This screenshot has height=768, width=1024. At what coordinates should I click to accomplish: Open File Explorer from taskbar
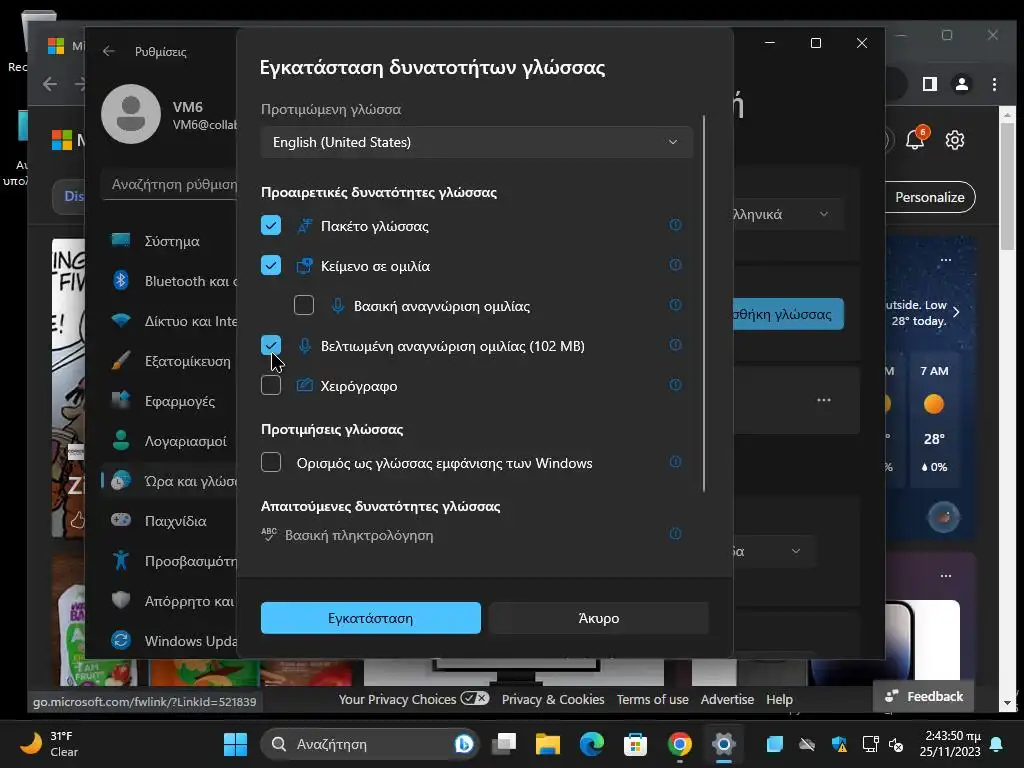click(x=548, y=744)
